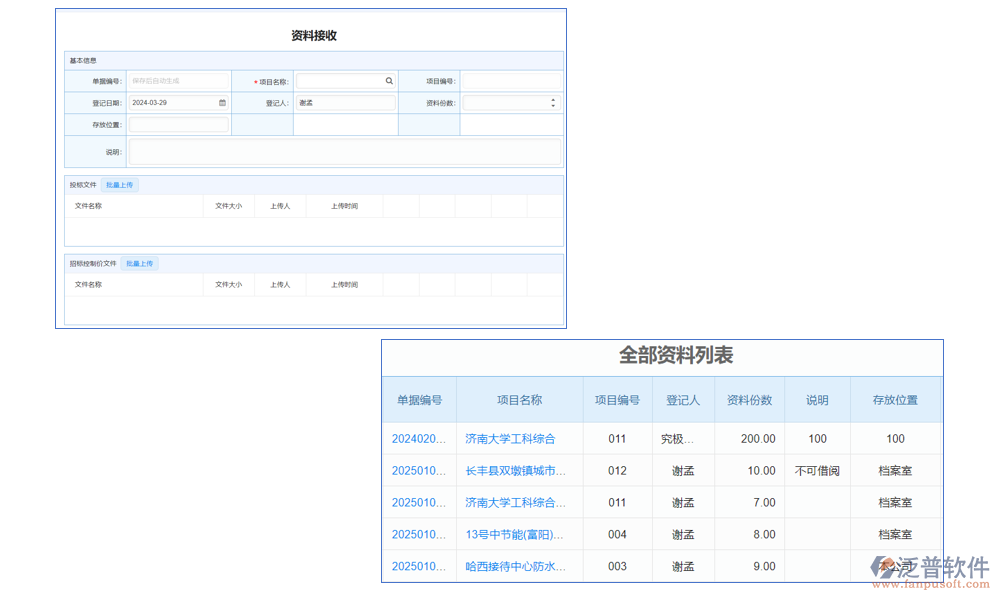Click 批量上传 in the 投标文件 section
Viewport: 1000px width, 600px height.
click(120, 184)
